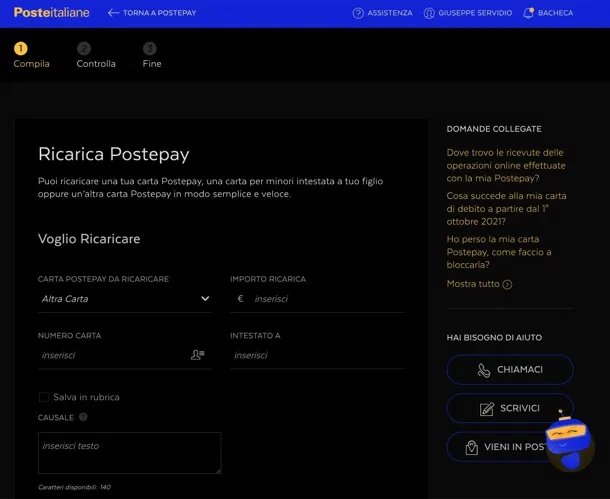Select step 1 Compila circle
The height and width of the screenshot is (499, 610).
(21, 49)
